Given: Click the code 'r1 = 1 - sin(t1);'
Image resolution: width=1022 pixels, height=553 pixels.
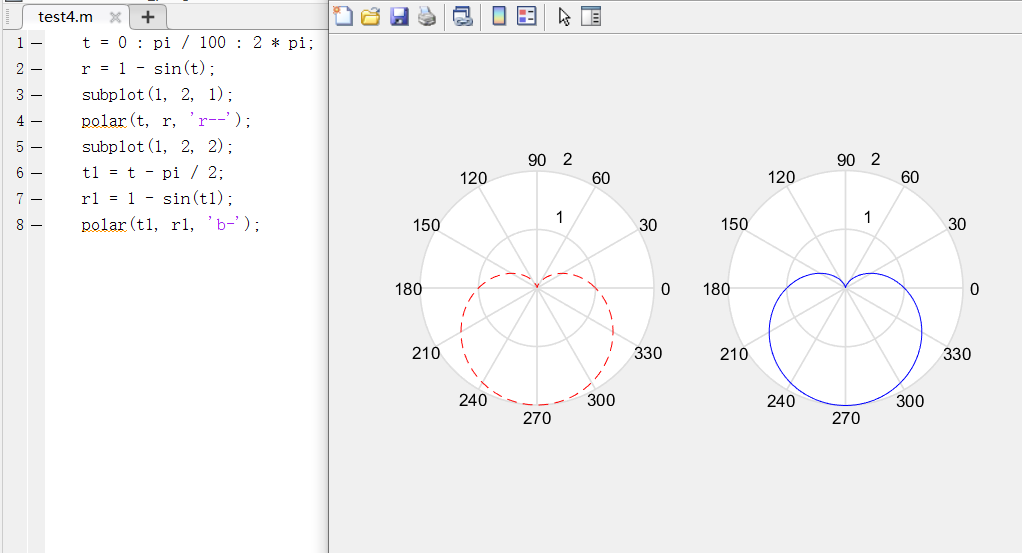Looking at the screenshot, I should 157,198.
